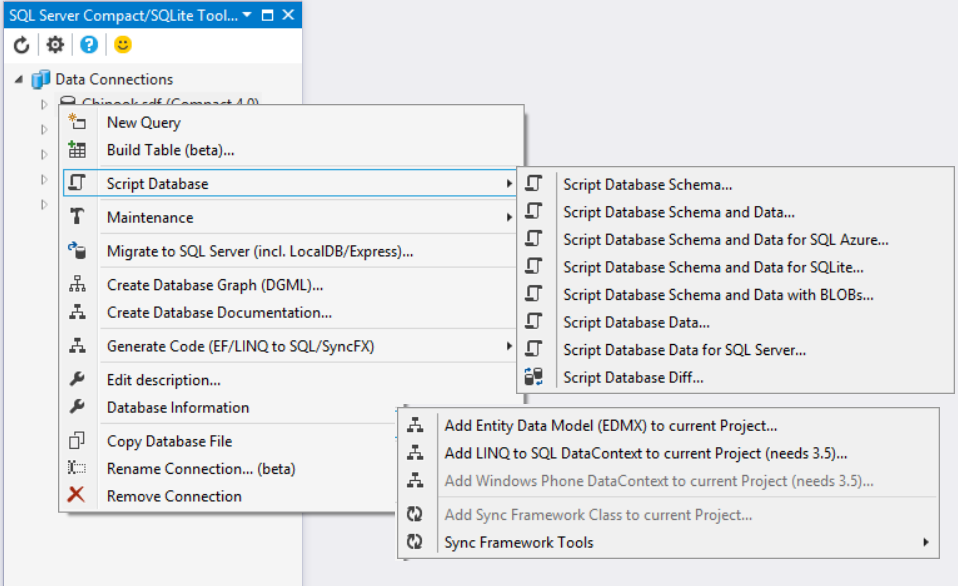Viewport: 958px width, 586px height.
Task: Expand the Maintenance submenu arrow
Action: coord(510,217)
